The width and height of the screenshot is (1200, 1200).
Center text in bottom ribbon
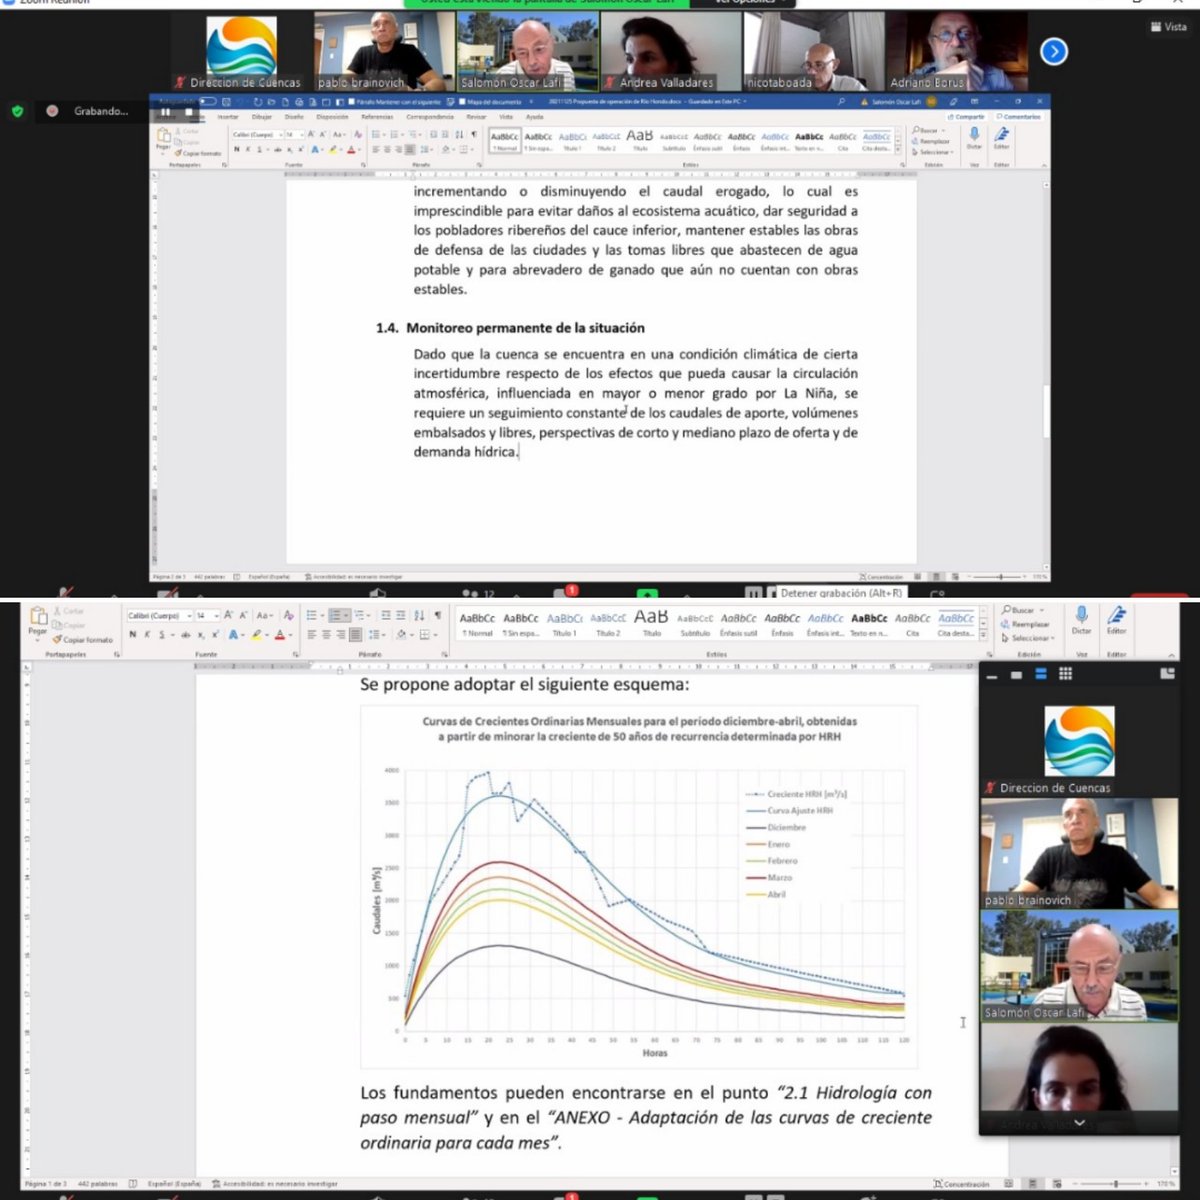point(326,635)
